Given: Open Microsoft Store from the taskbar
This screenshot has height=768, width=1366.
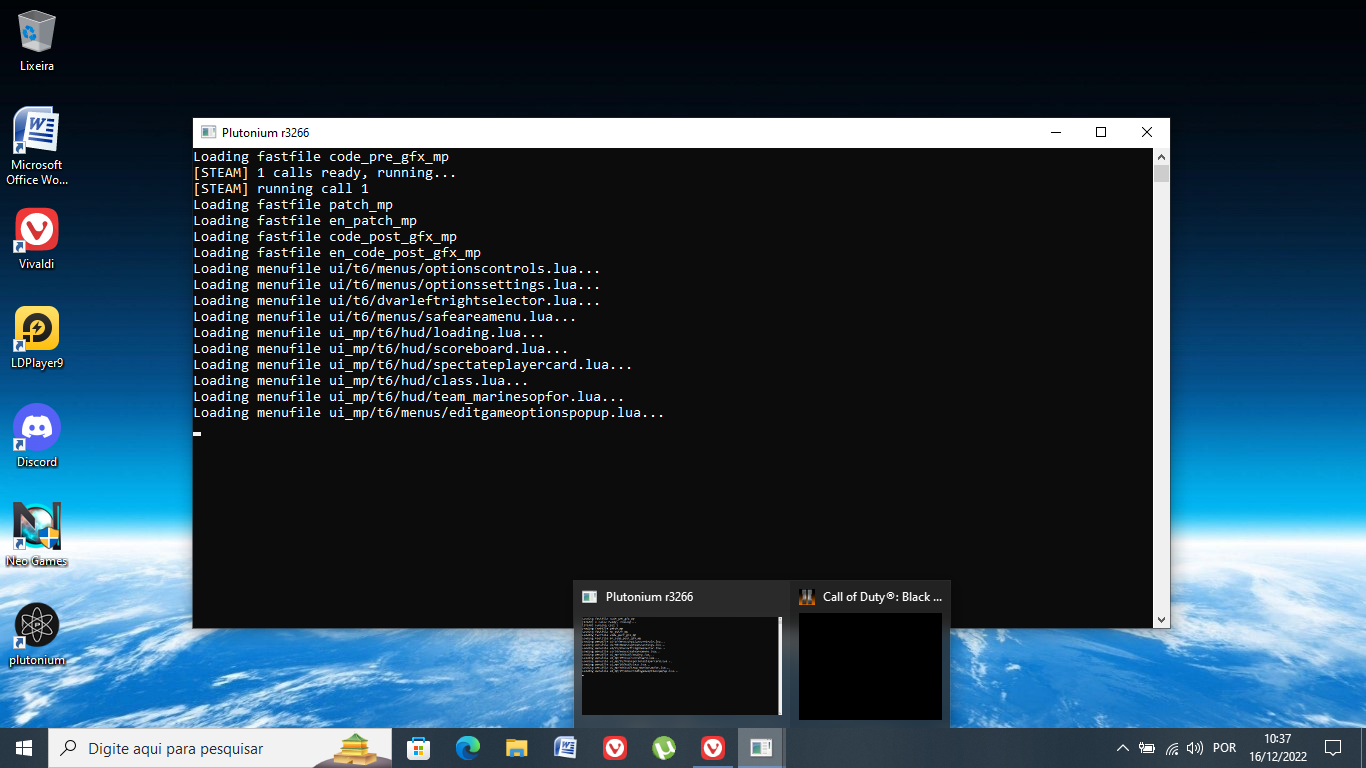Looking at the screenshot, I should (418, 748).
